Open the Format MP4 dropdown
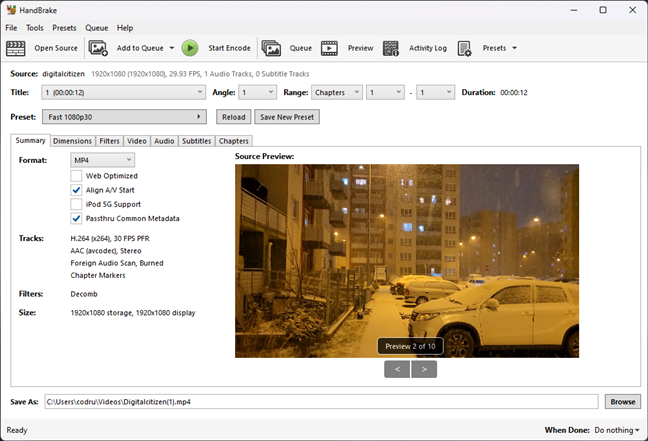 [x=102, y=160]
